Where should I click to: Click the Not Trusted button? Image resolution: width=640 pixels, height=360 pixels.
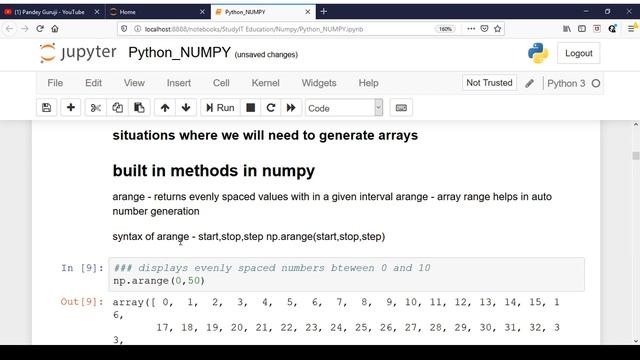pyautogui.click(x=489, y=83)
